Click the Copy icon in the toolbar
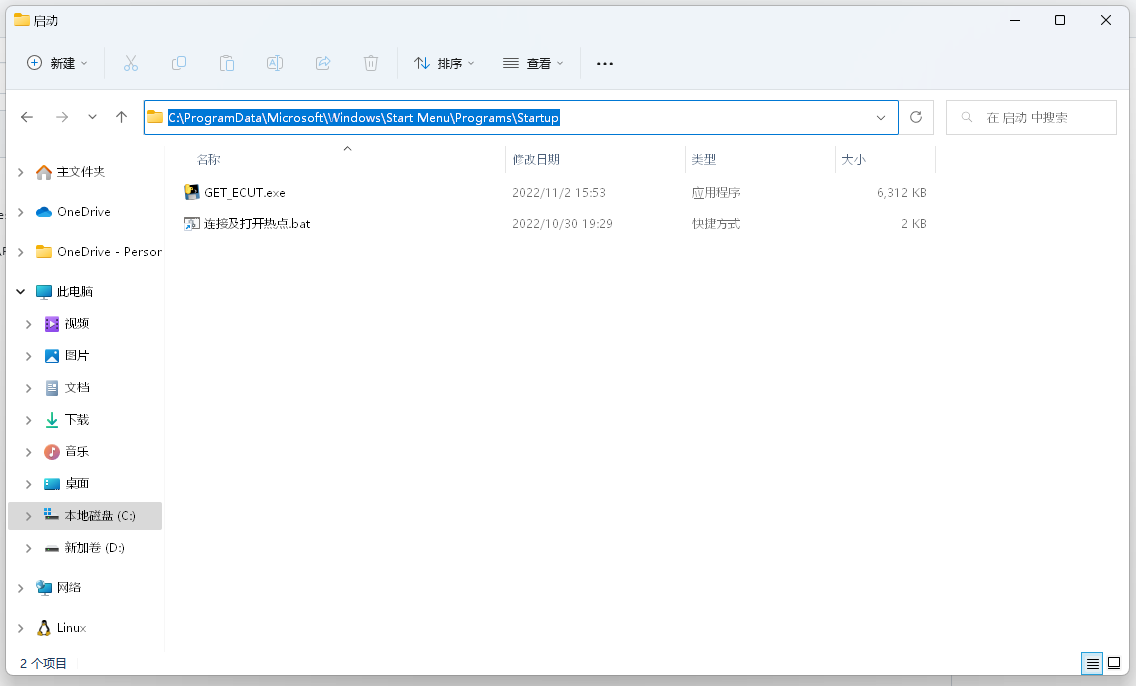 179,63
